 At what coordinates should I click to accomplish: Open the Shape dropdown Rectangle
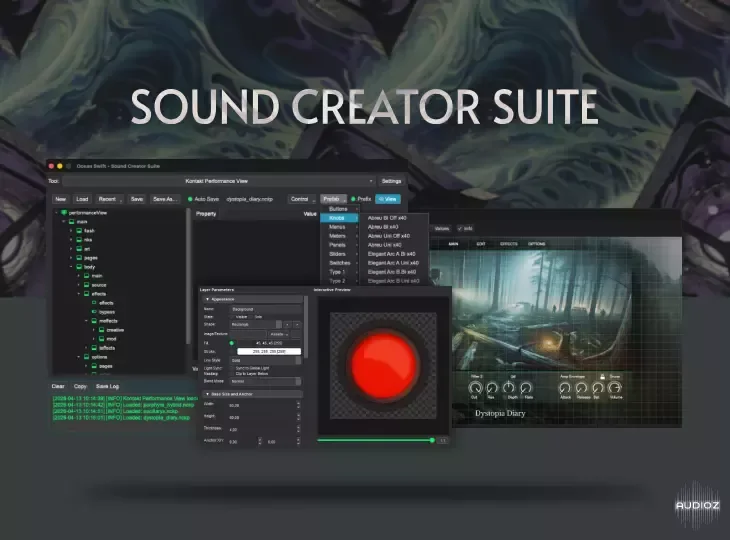tap(256, 324)
